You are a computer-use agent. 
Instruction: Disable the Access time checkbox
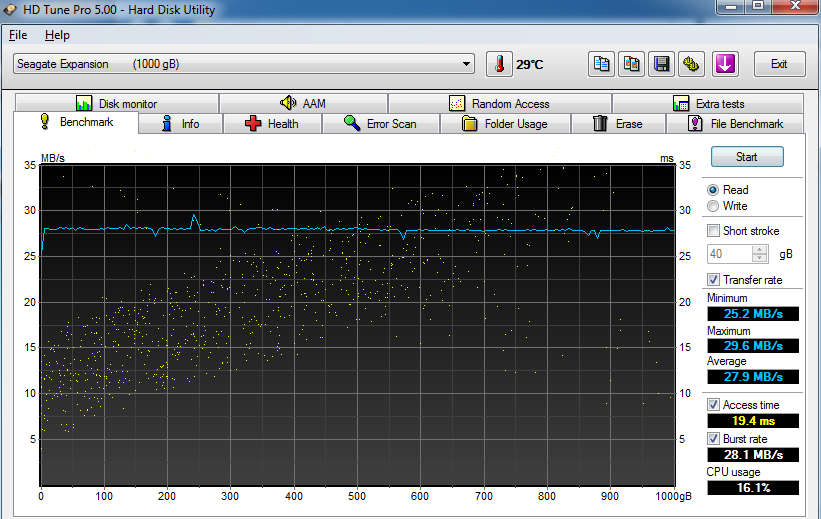(x=713, y=405)
